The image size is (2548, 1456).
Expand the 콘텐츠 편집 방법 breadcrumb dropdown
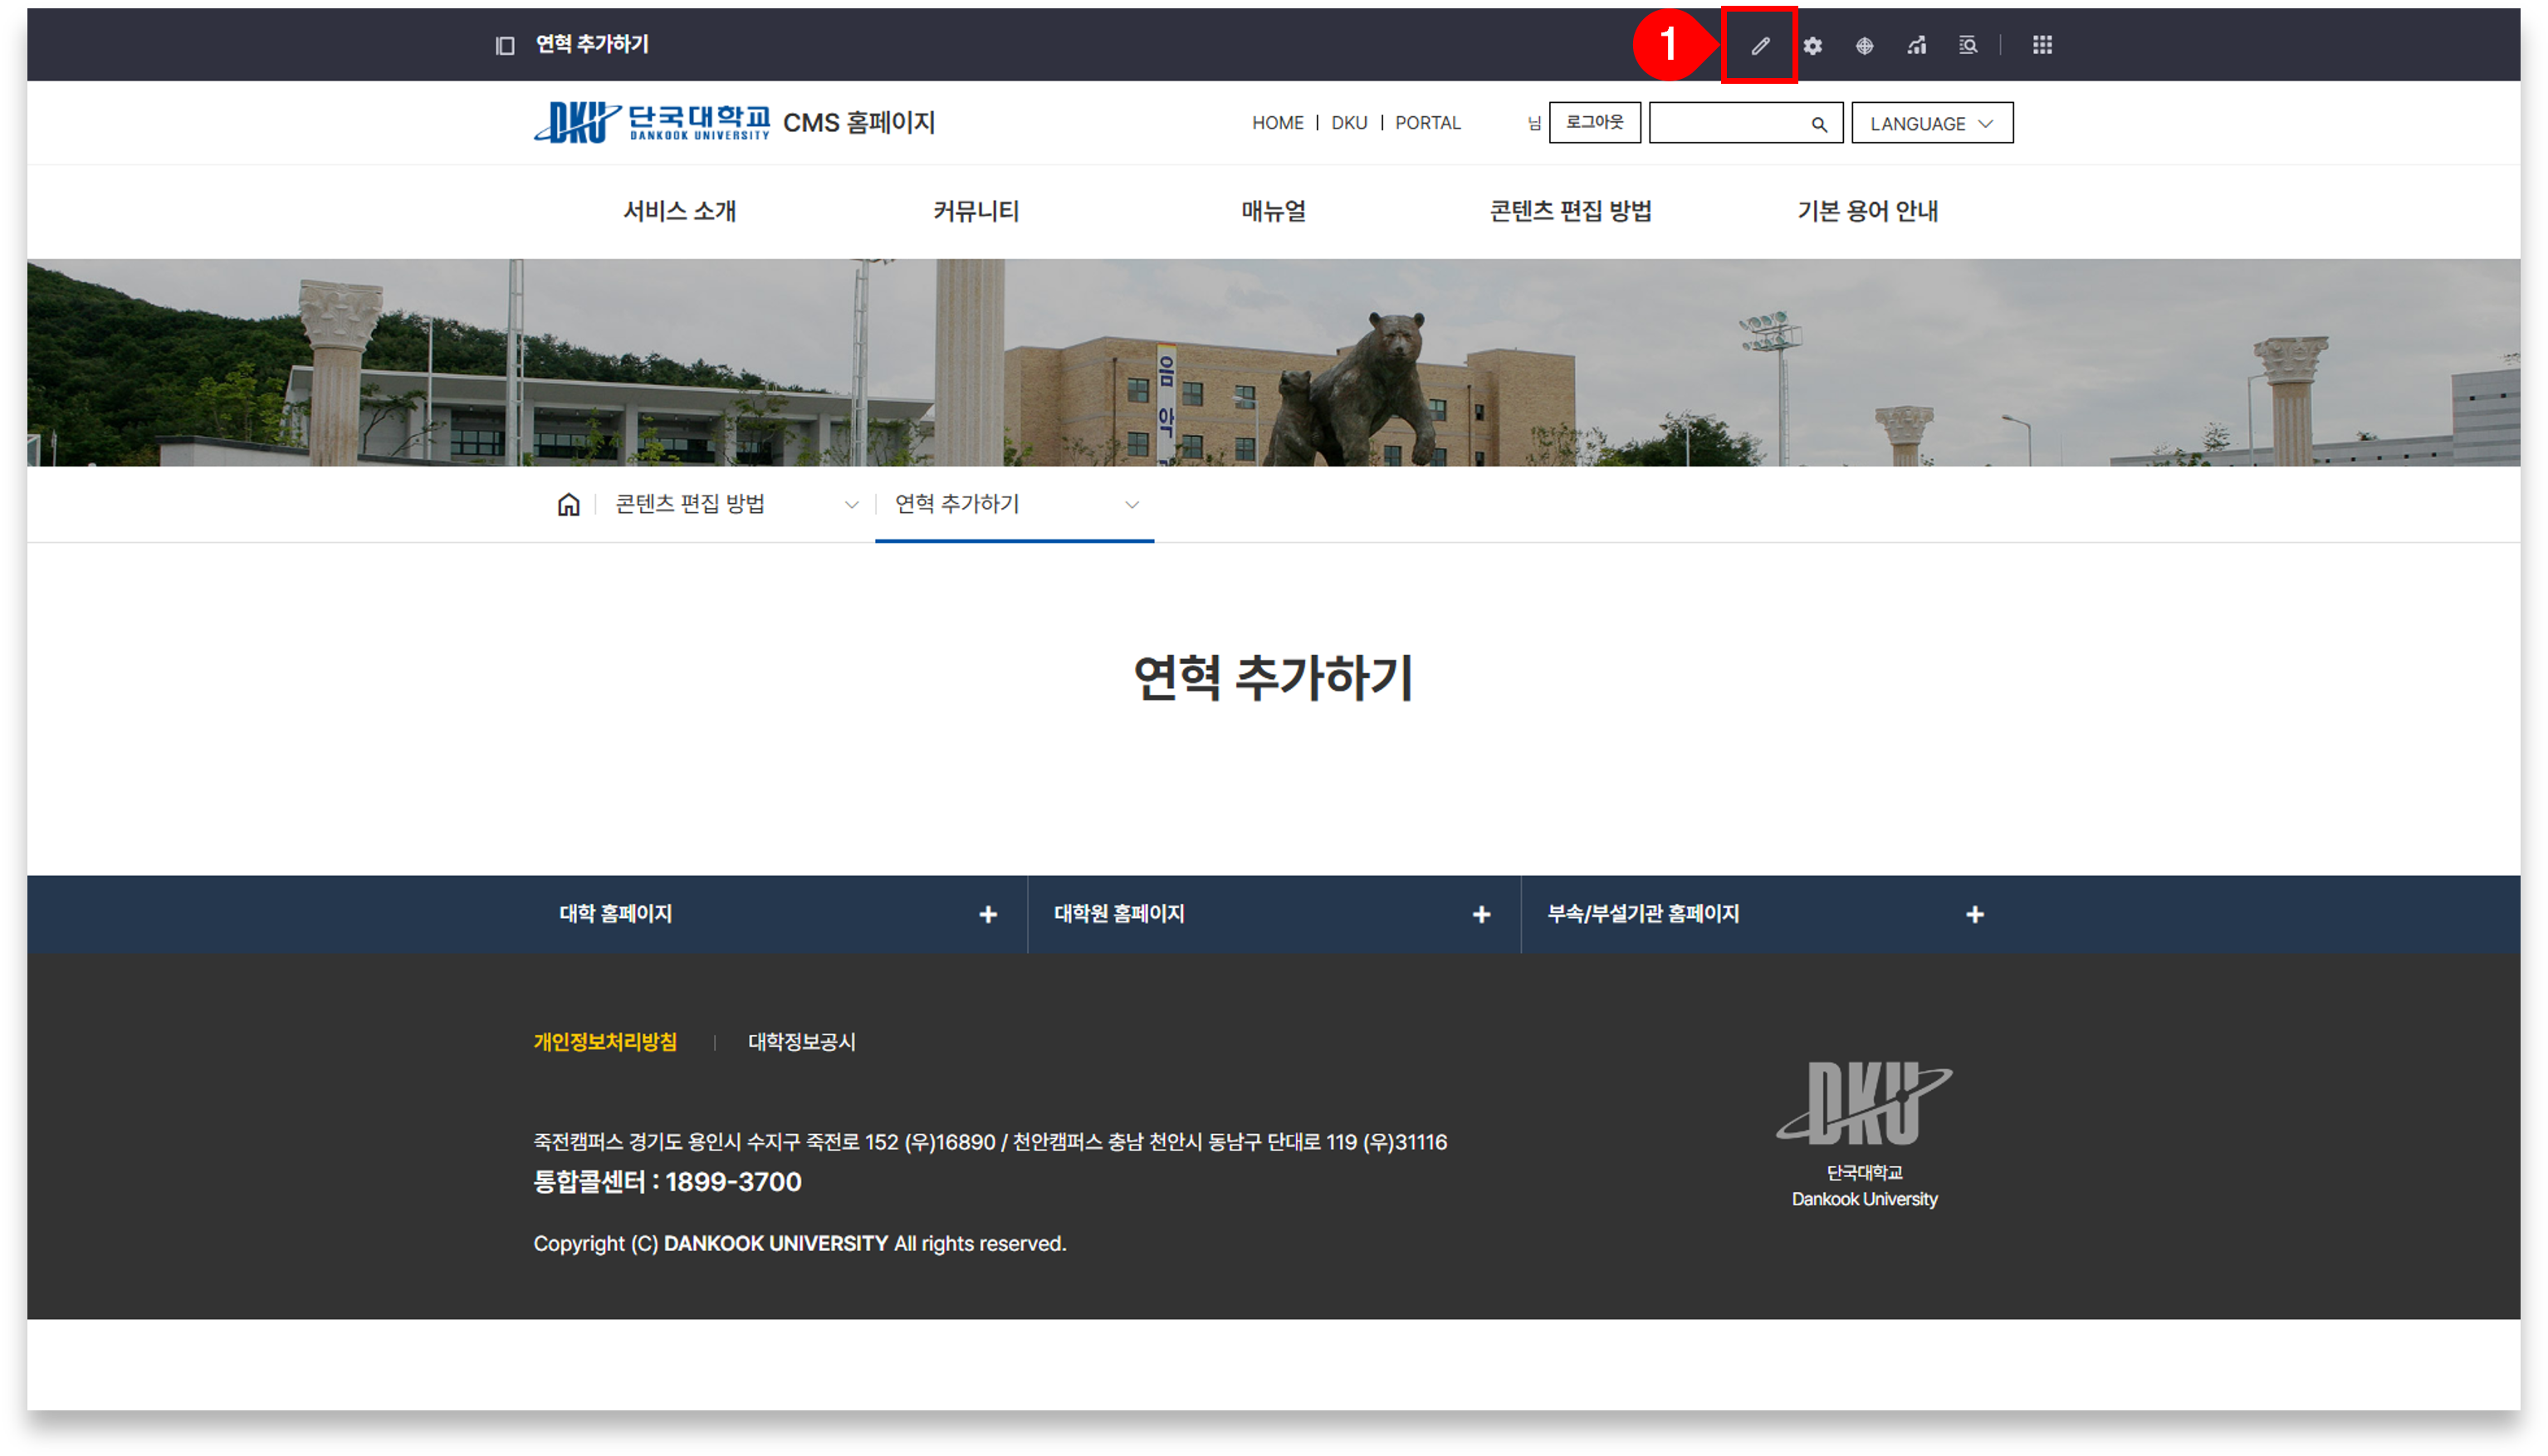click(851, 504)
